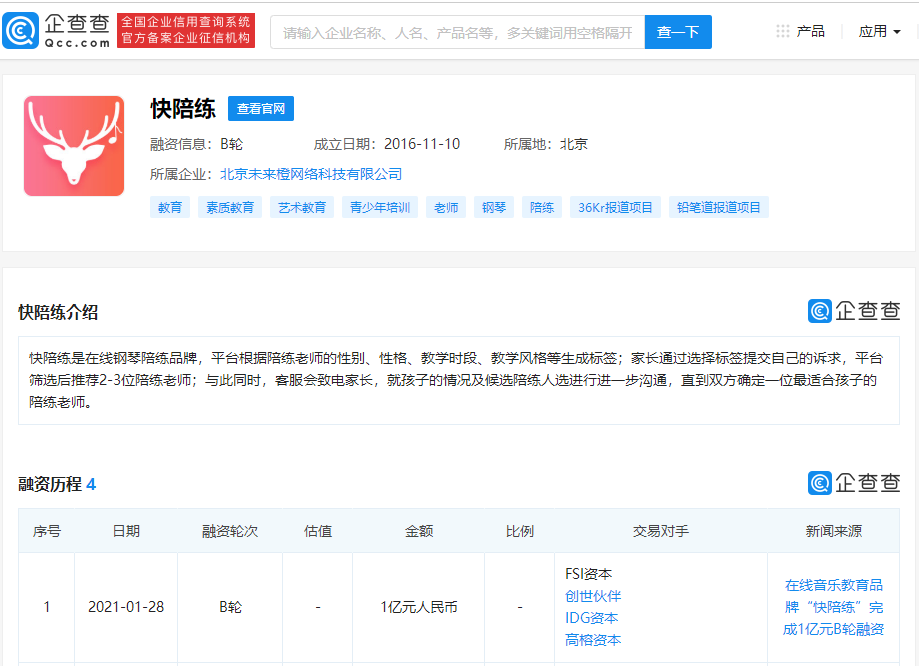Click the 融资信息 B轮 text
The image size is (919, 666).
(196, 144)
